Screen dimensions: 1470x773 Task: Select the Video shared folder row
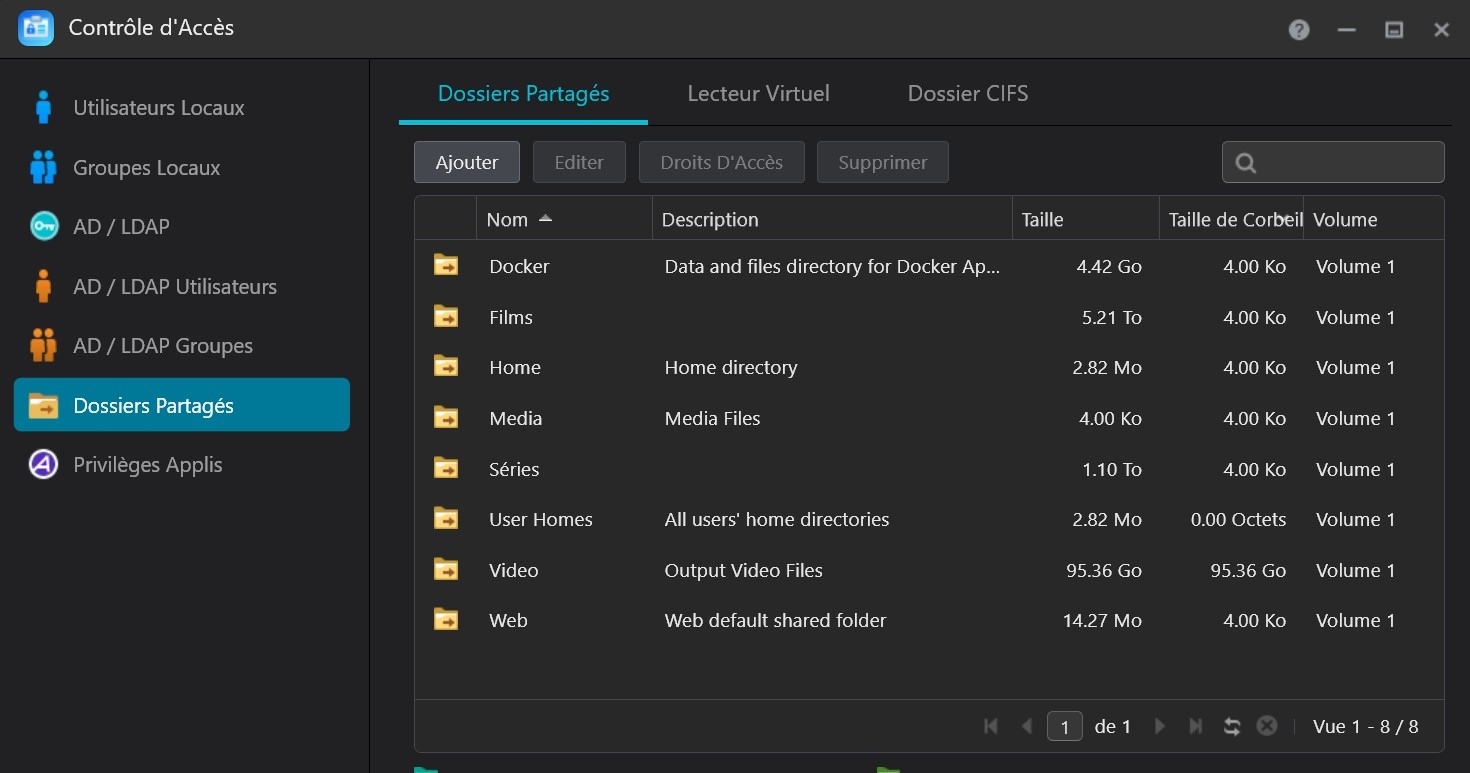click(514, 570)
